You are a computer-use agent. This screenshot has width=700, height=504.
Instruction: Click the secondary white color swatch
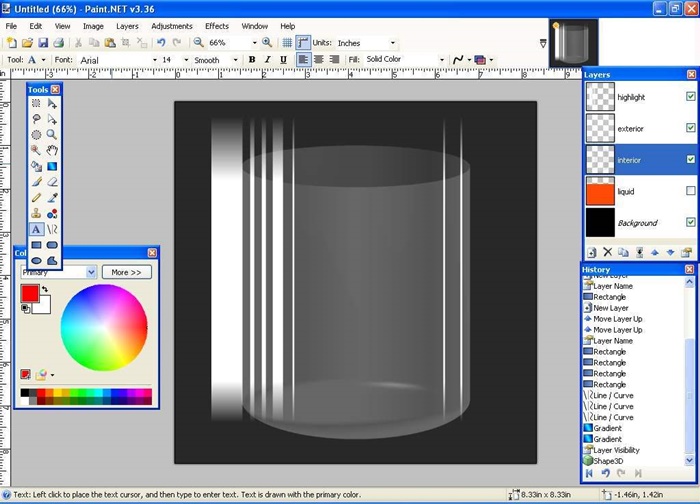click(44, 306)
